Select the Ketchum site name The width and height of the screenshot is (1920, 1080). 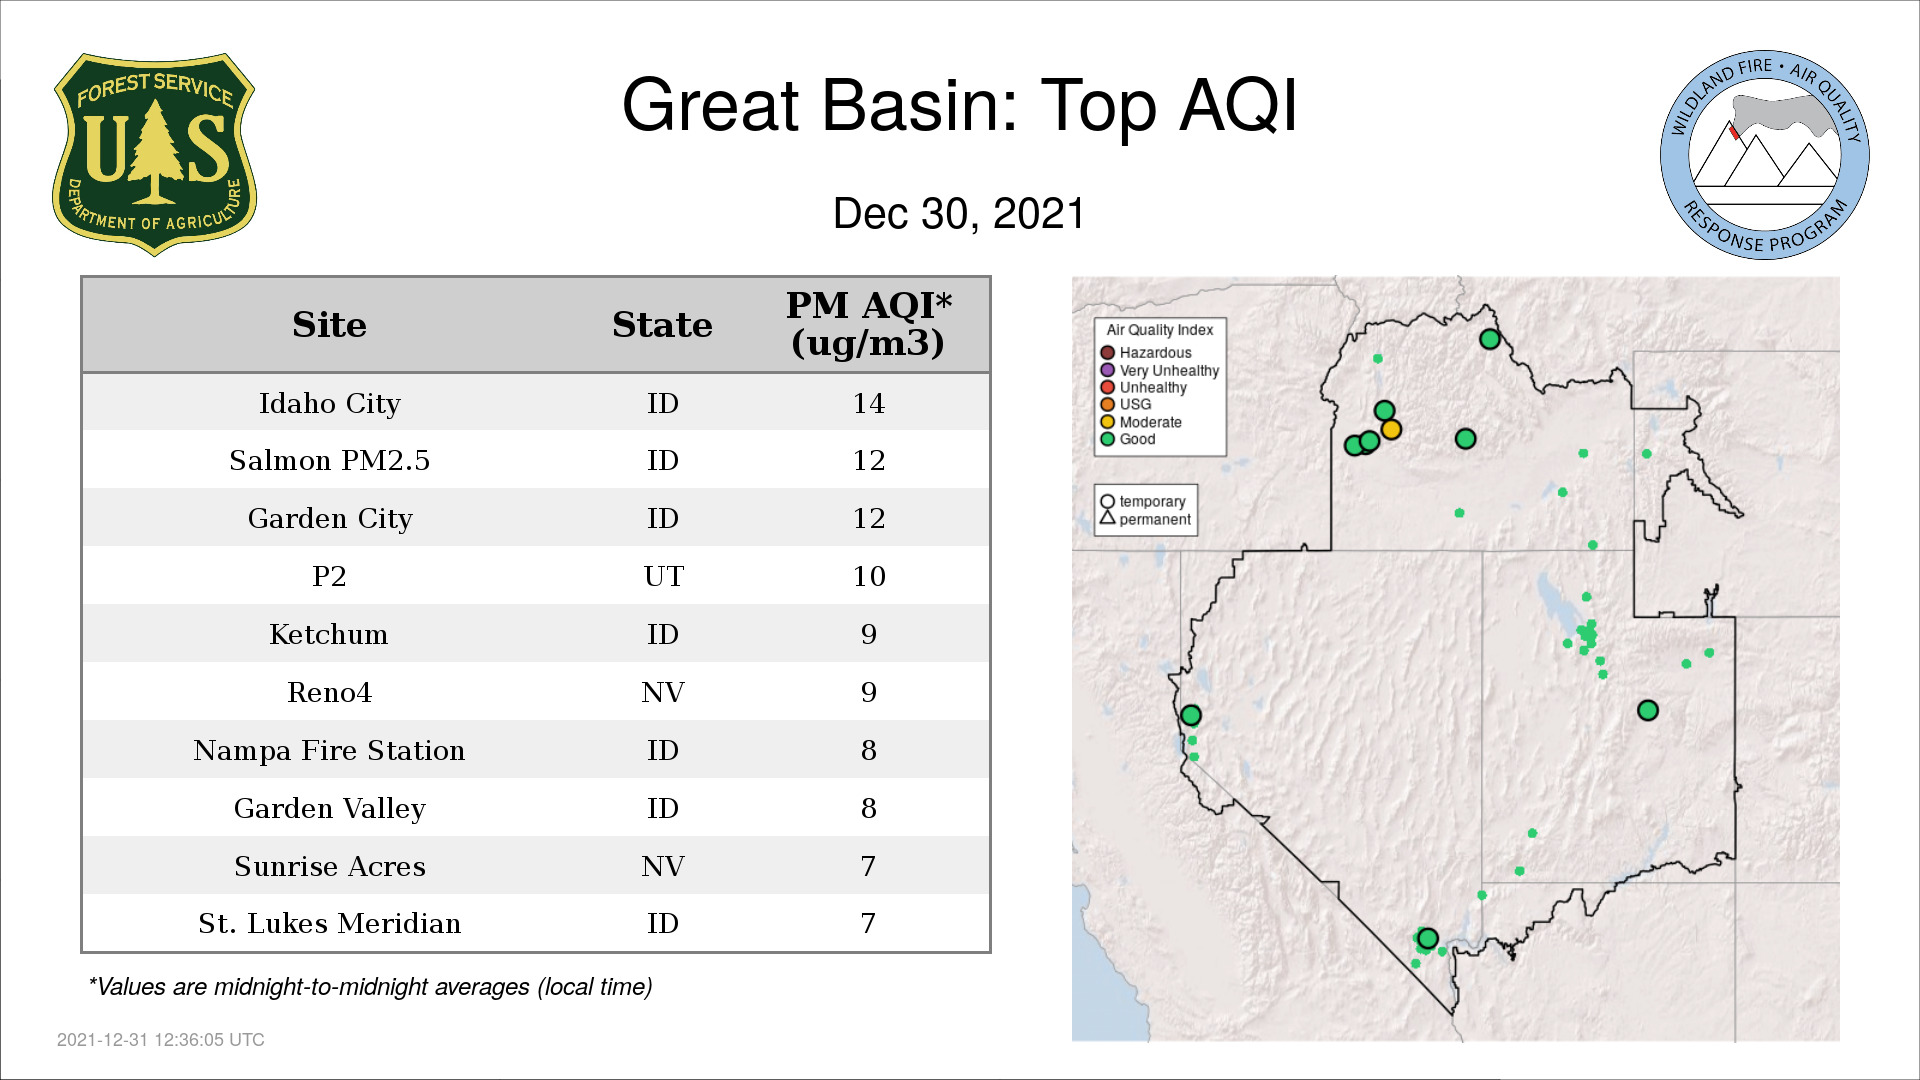pyautogui.click(x=329, y=634)
